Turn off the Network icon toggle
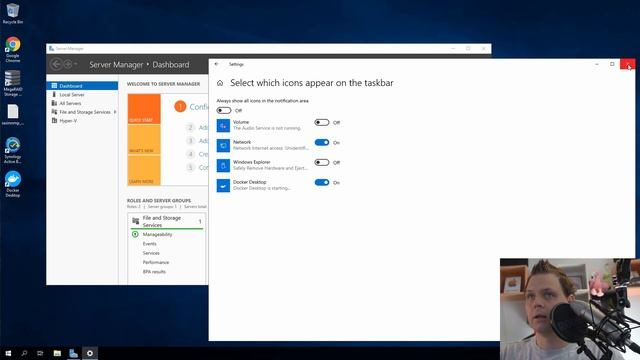 tap(322, 142)
